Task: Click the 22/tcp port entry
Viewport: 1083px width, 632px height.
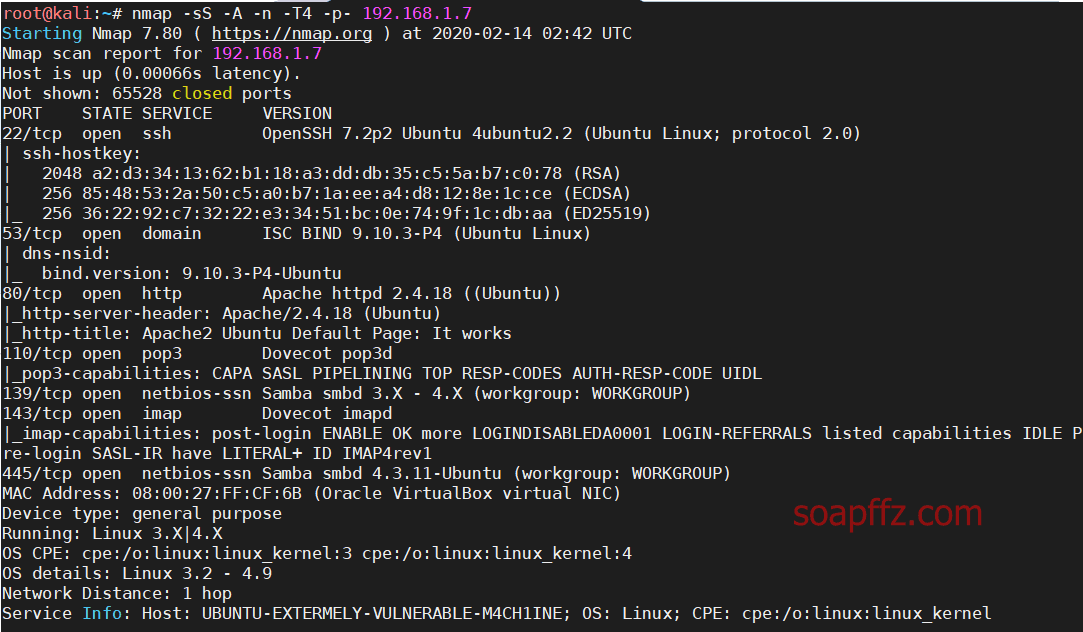Action: coord(32,133)
